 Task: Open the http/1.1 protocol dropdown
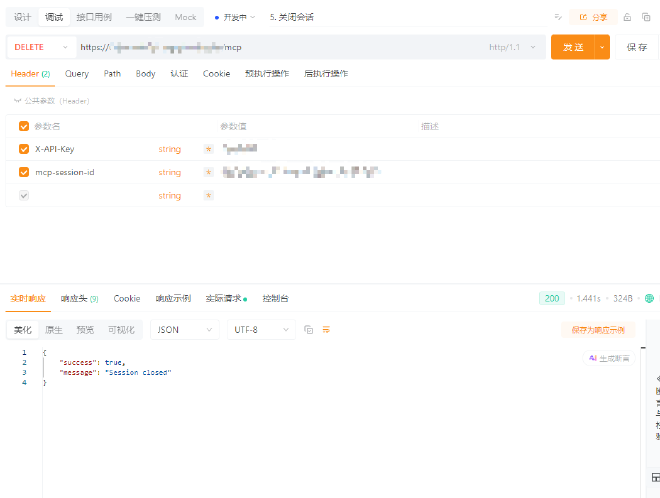(x=513, y=47)
